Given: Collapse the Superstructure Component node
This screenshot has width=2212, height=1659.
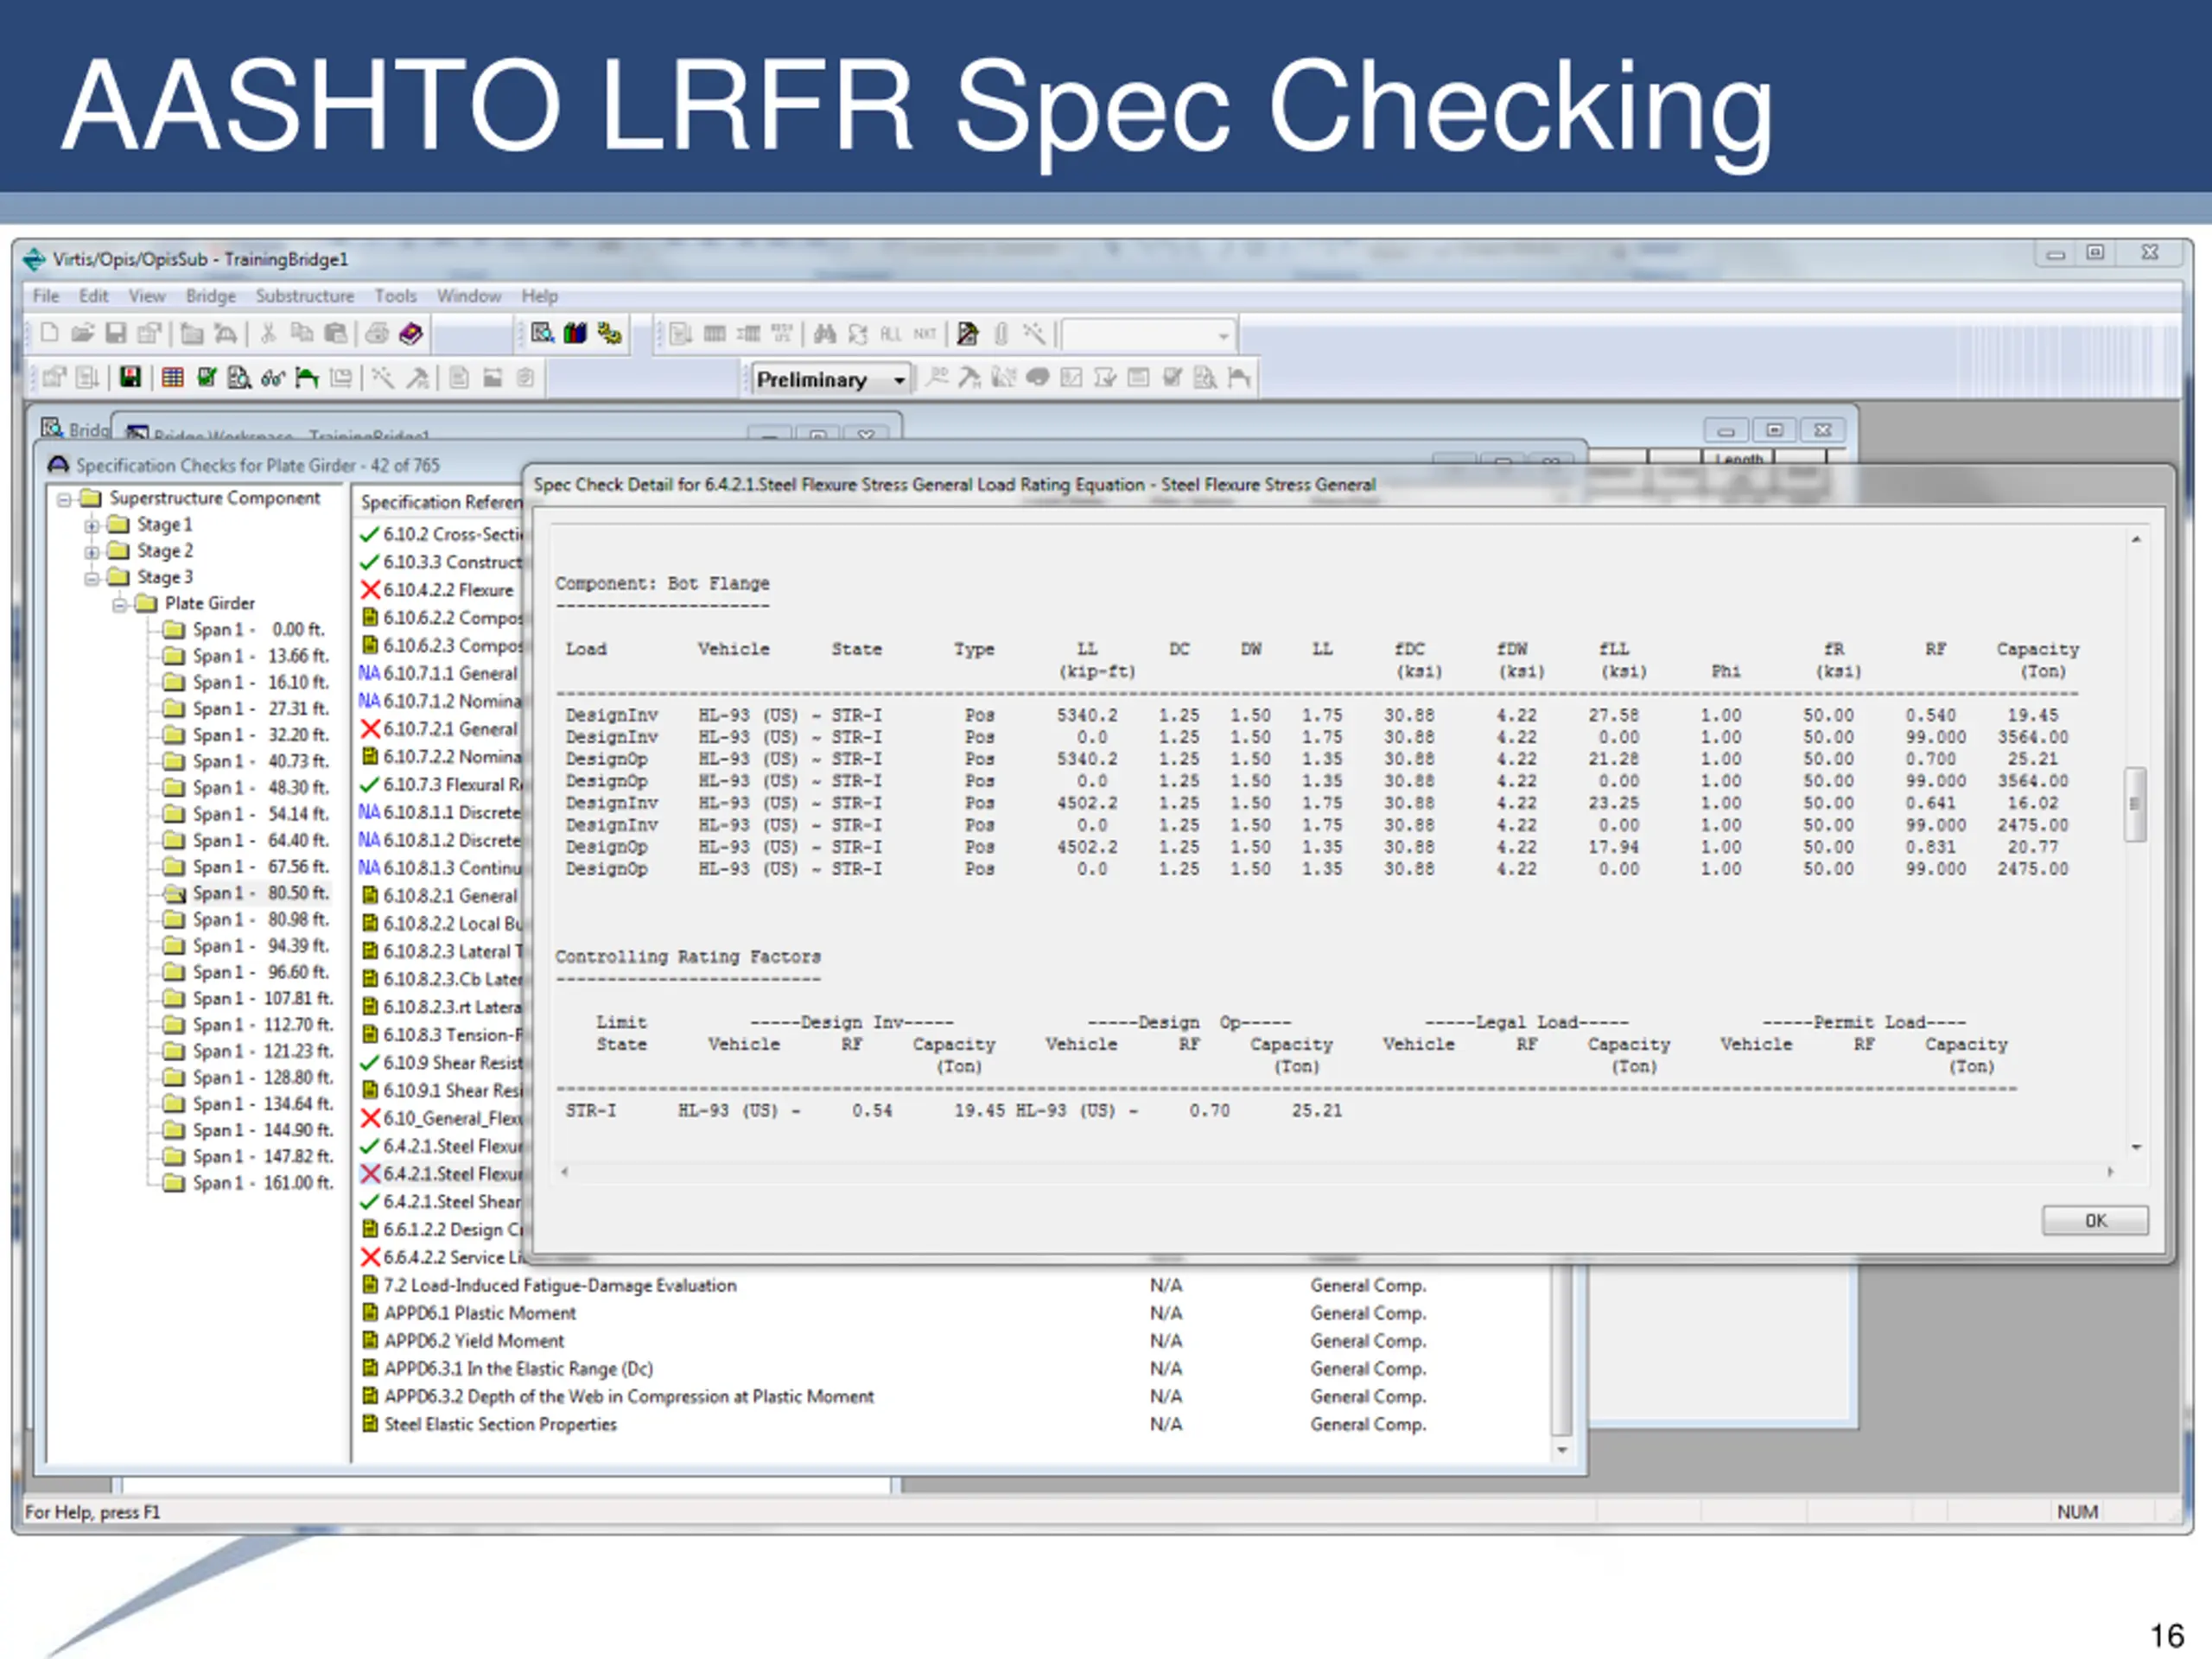Looking at the screenshot, I should coord(64,499).
